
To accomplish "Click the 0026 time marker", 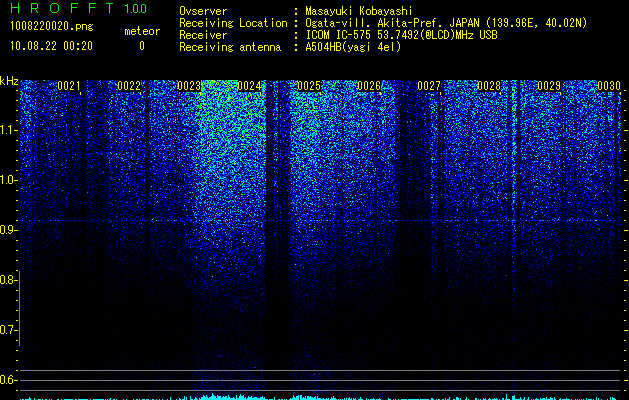I will [369, 86].
